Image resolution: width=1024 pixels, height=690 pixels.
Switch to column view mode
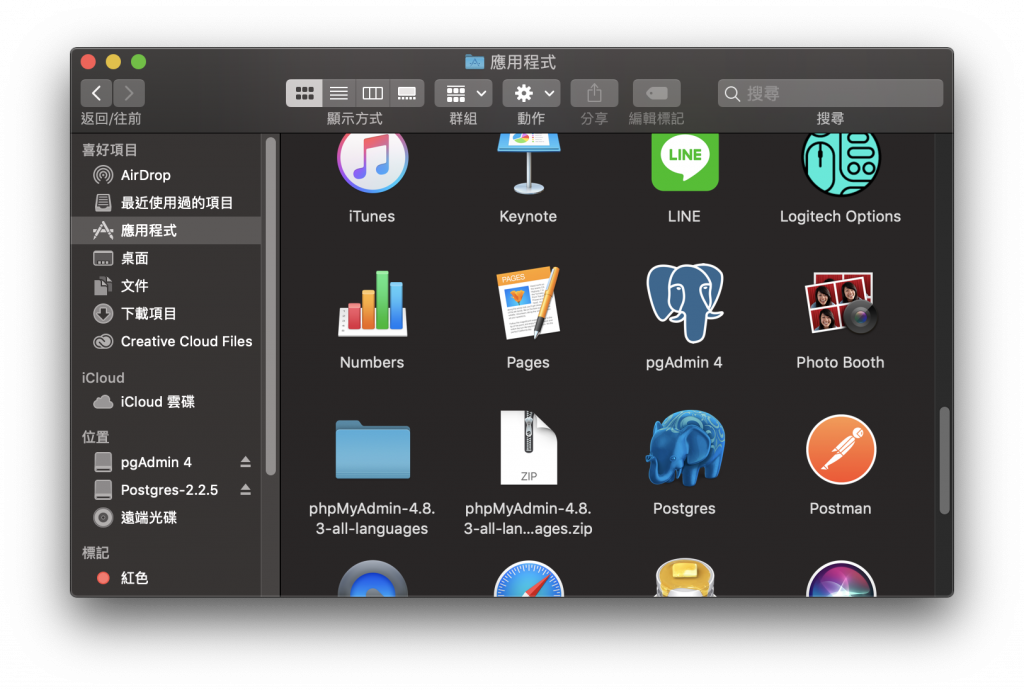click(x=372, y=93)
